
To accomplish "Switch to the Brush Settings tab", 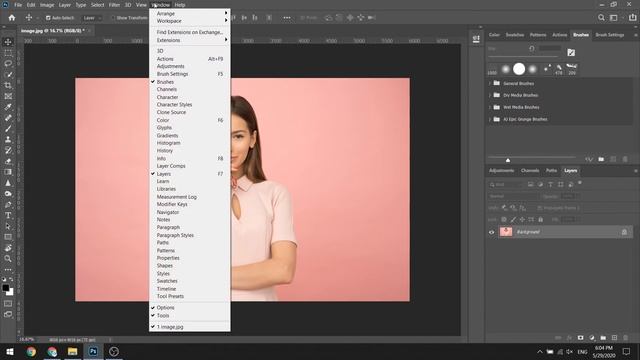I will click(609, 35).
